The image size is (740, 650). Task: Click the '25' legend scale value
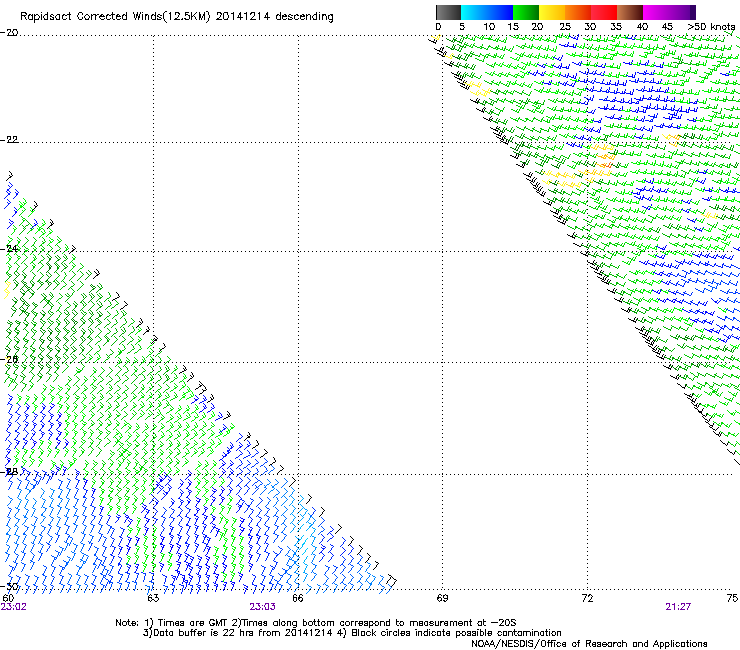click(565, 27)
